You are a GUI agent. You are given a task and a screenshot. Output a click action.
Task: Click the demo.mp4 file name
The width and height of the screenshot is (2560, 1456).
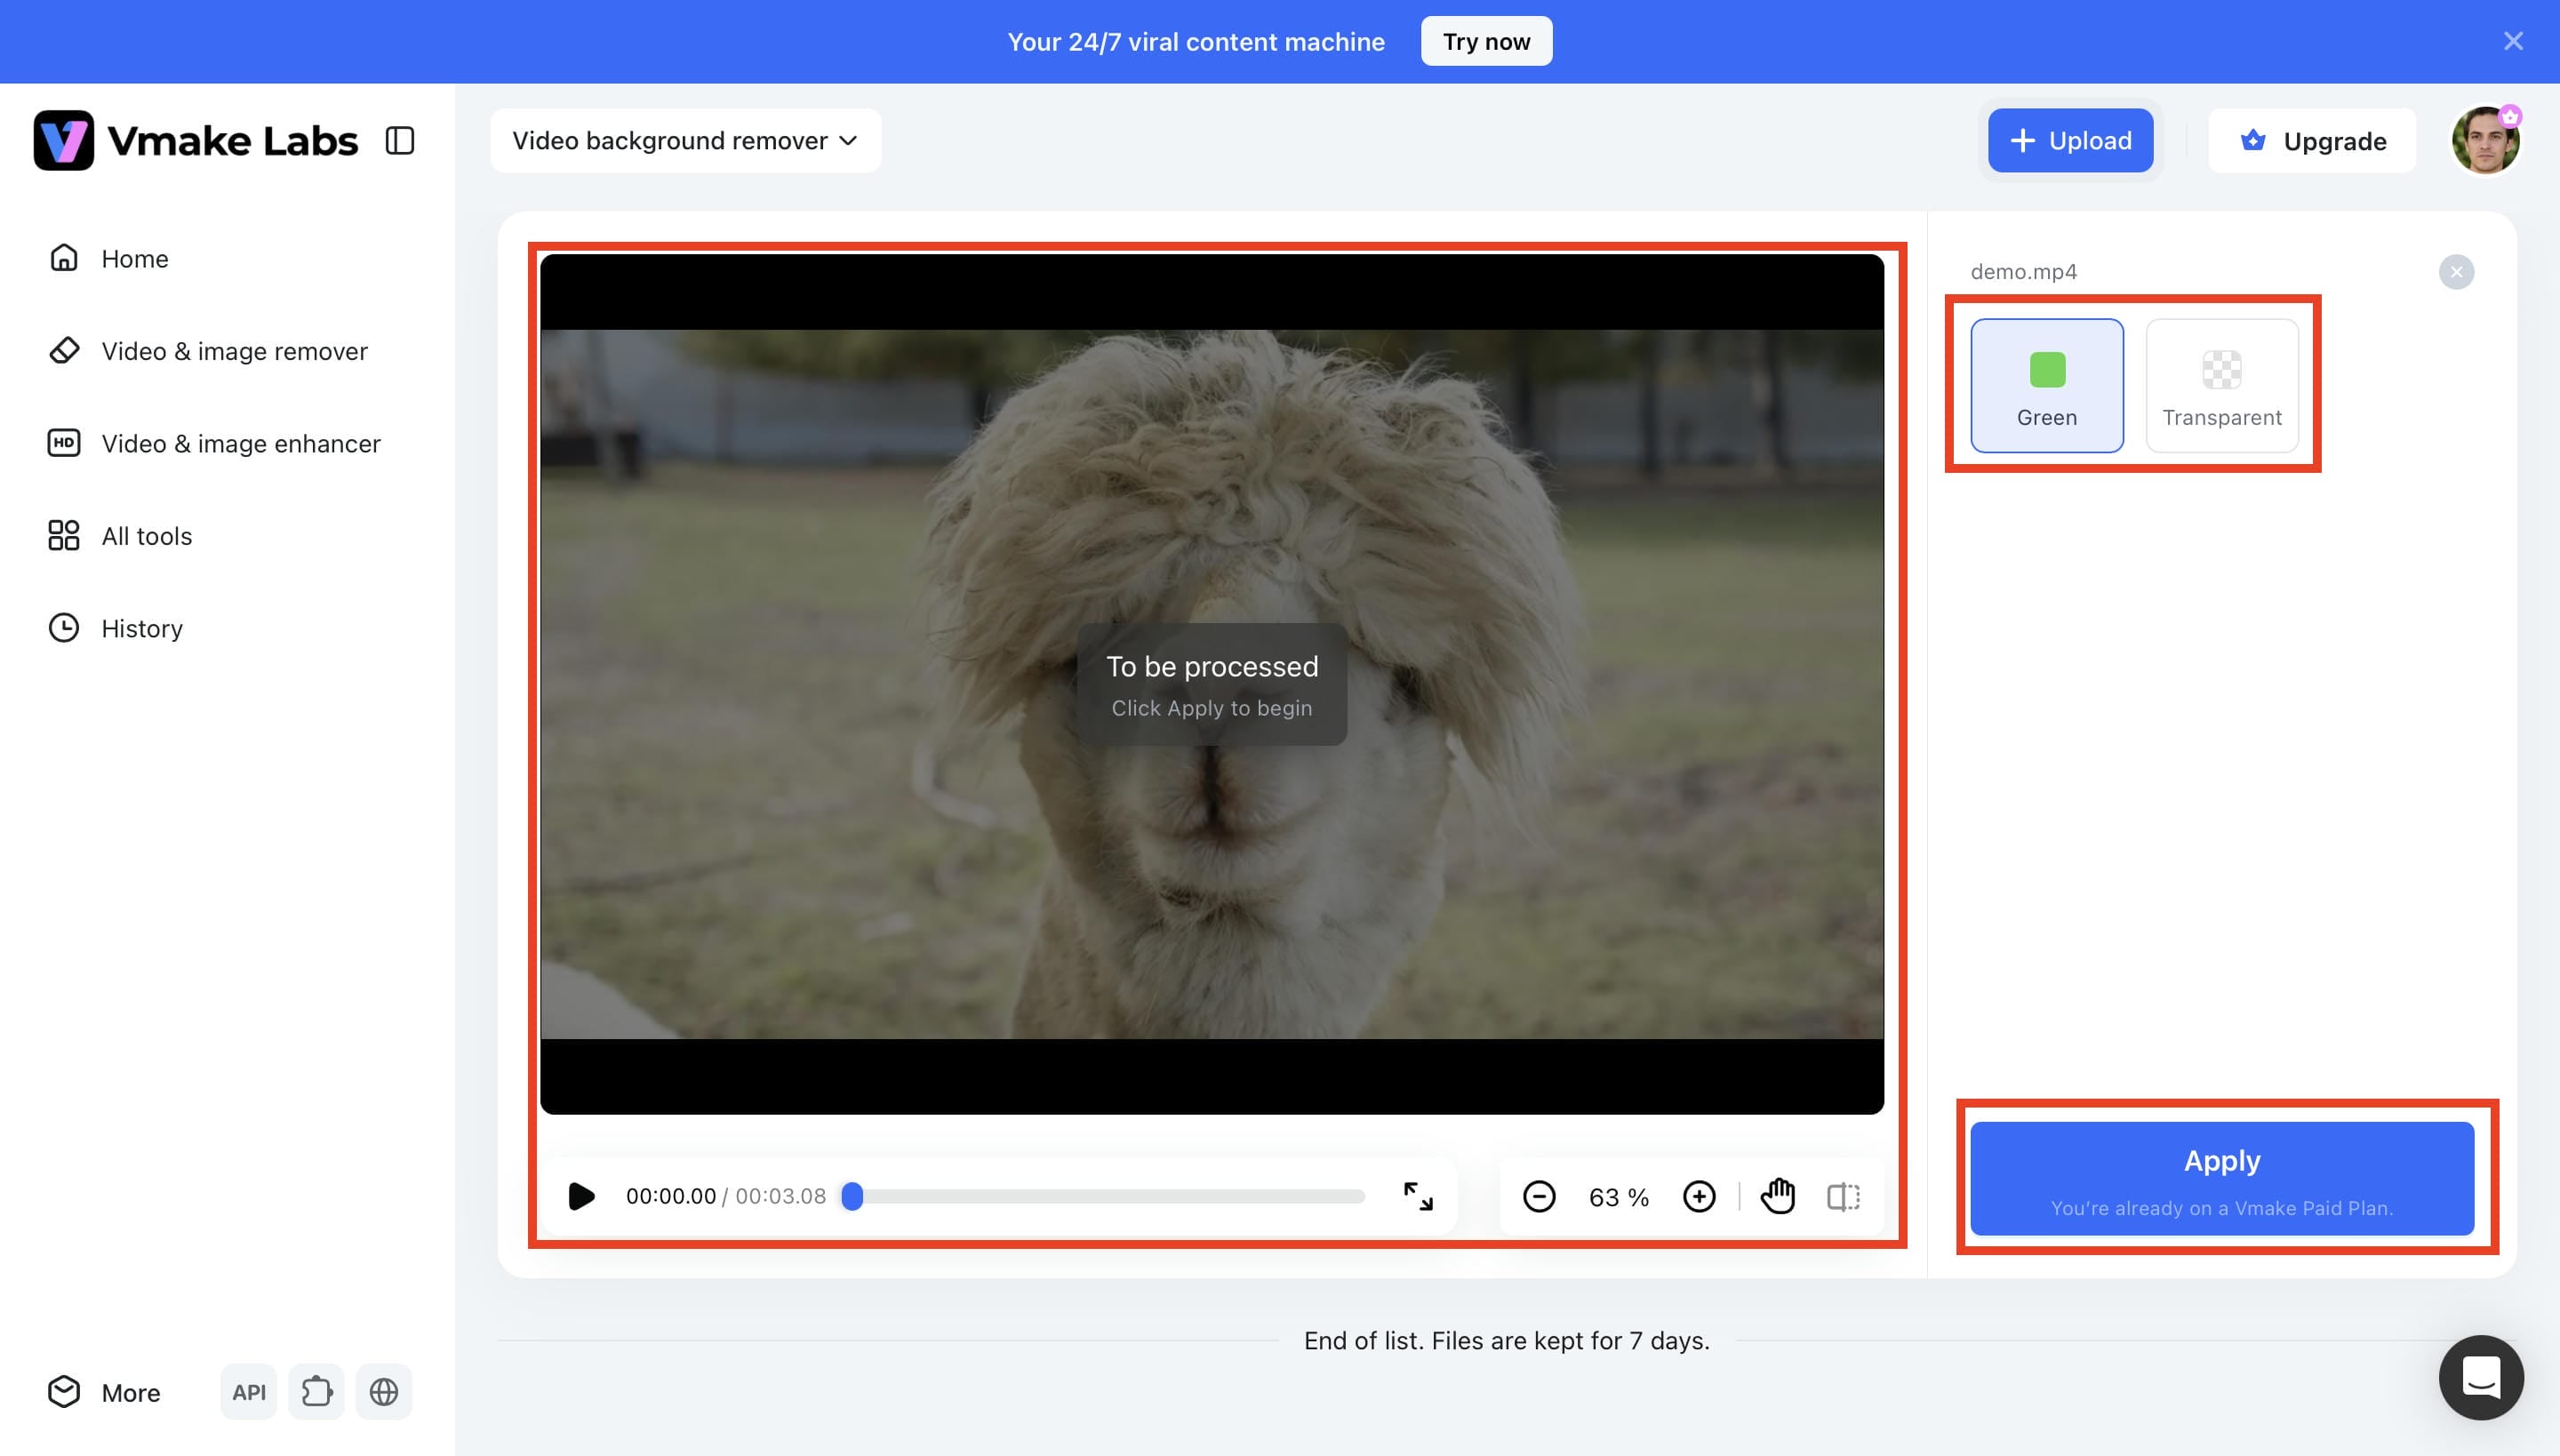pyautogui.click(x=2024, y=272)
